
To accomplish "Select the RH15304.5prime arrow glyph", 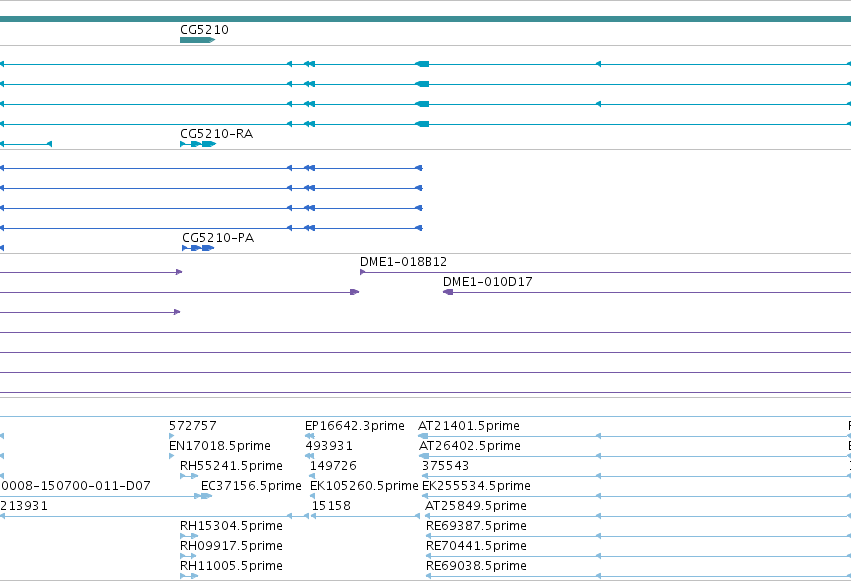I will pyautogui.click(x=189, y=536).
